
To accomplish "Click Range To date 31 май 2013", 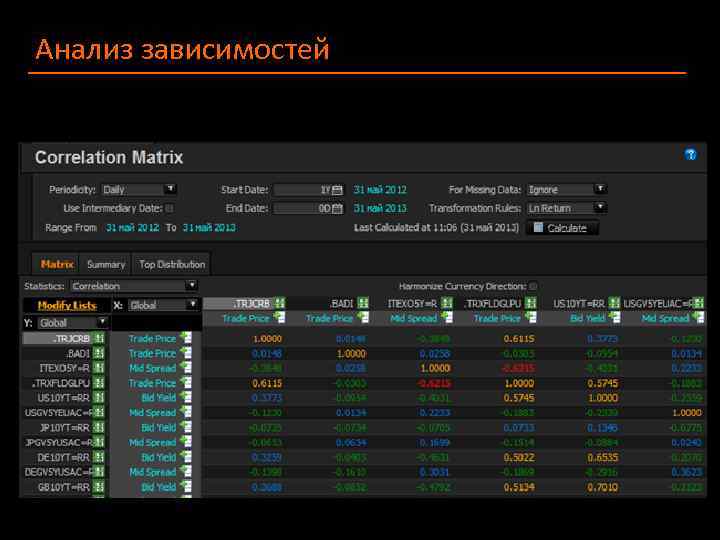I will pyautogui.click(x=209, y=228).
